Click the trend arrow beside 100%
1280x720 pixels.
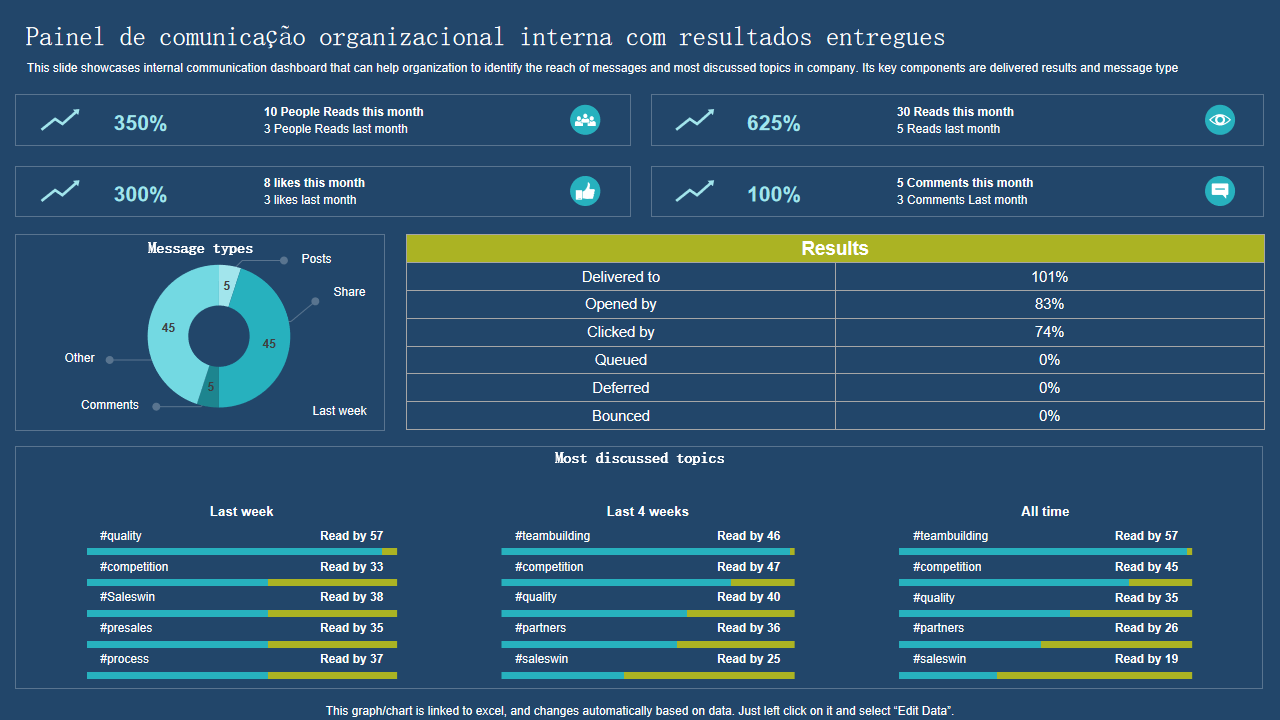[x=695, y=191]
